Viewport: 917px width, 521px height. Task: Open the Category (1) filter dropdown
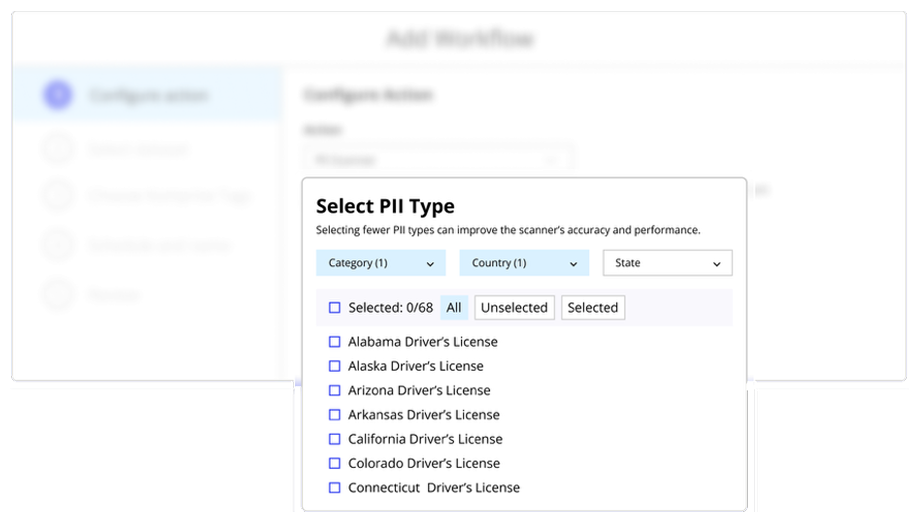click(x=380, y=263)
